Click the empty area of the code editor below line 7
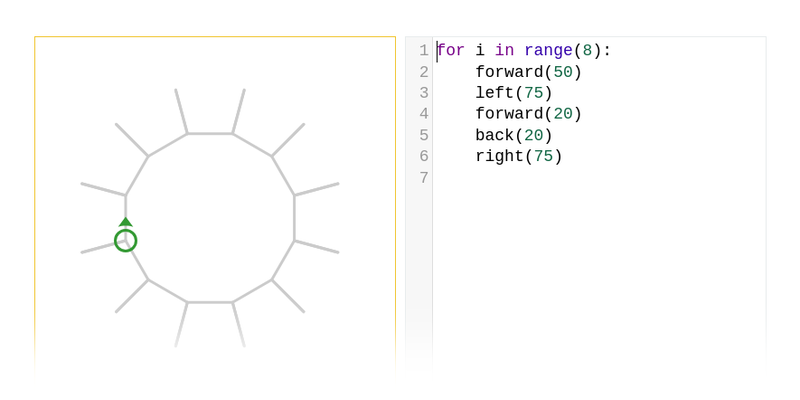The image size is (800, 400). click(x=600, y=270)
